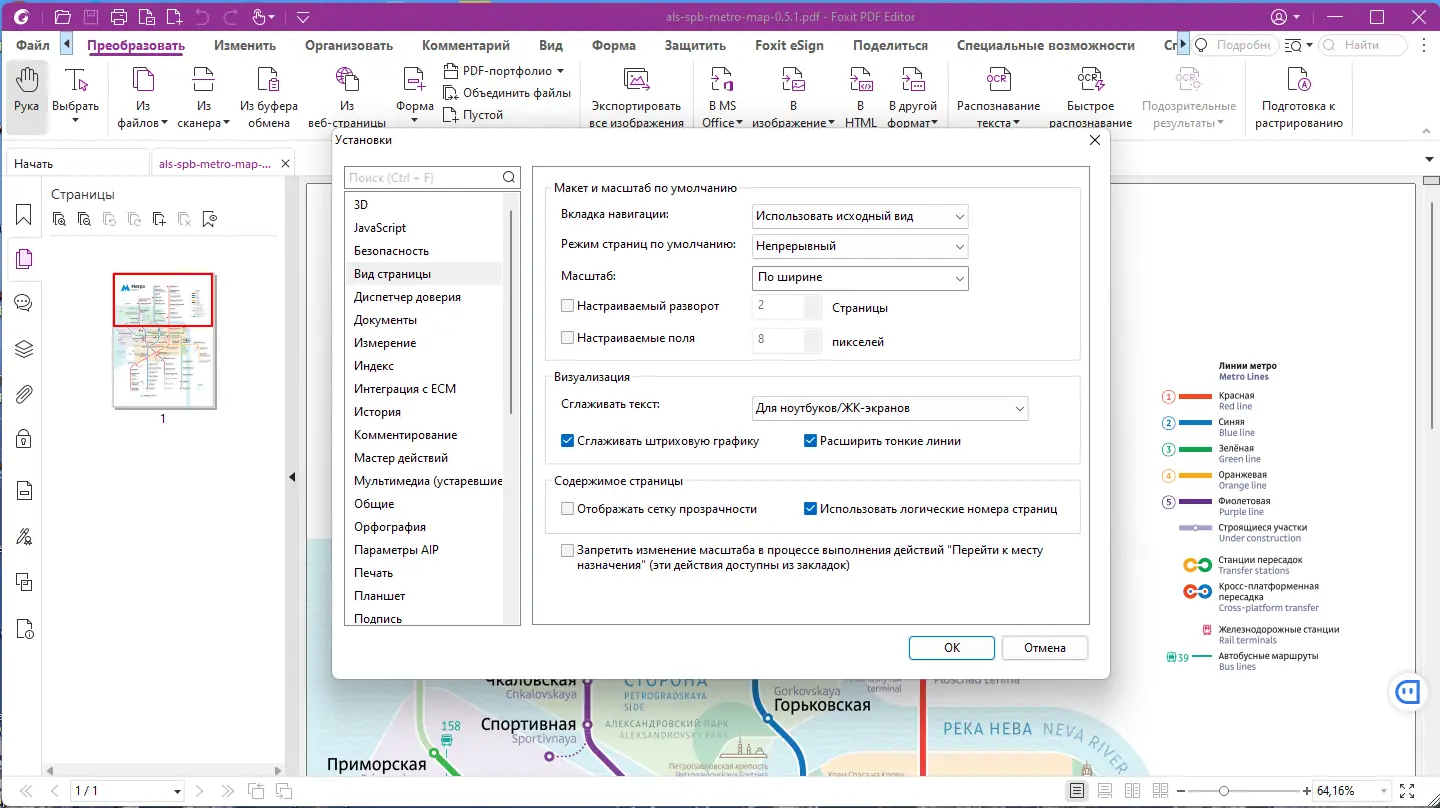Select Безопасность in settings list
The height and width of the screenshot is (808, 1440).
click(x=391, y=251)
